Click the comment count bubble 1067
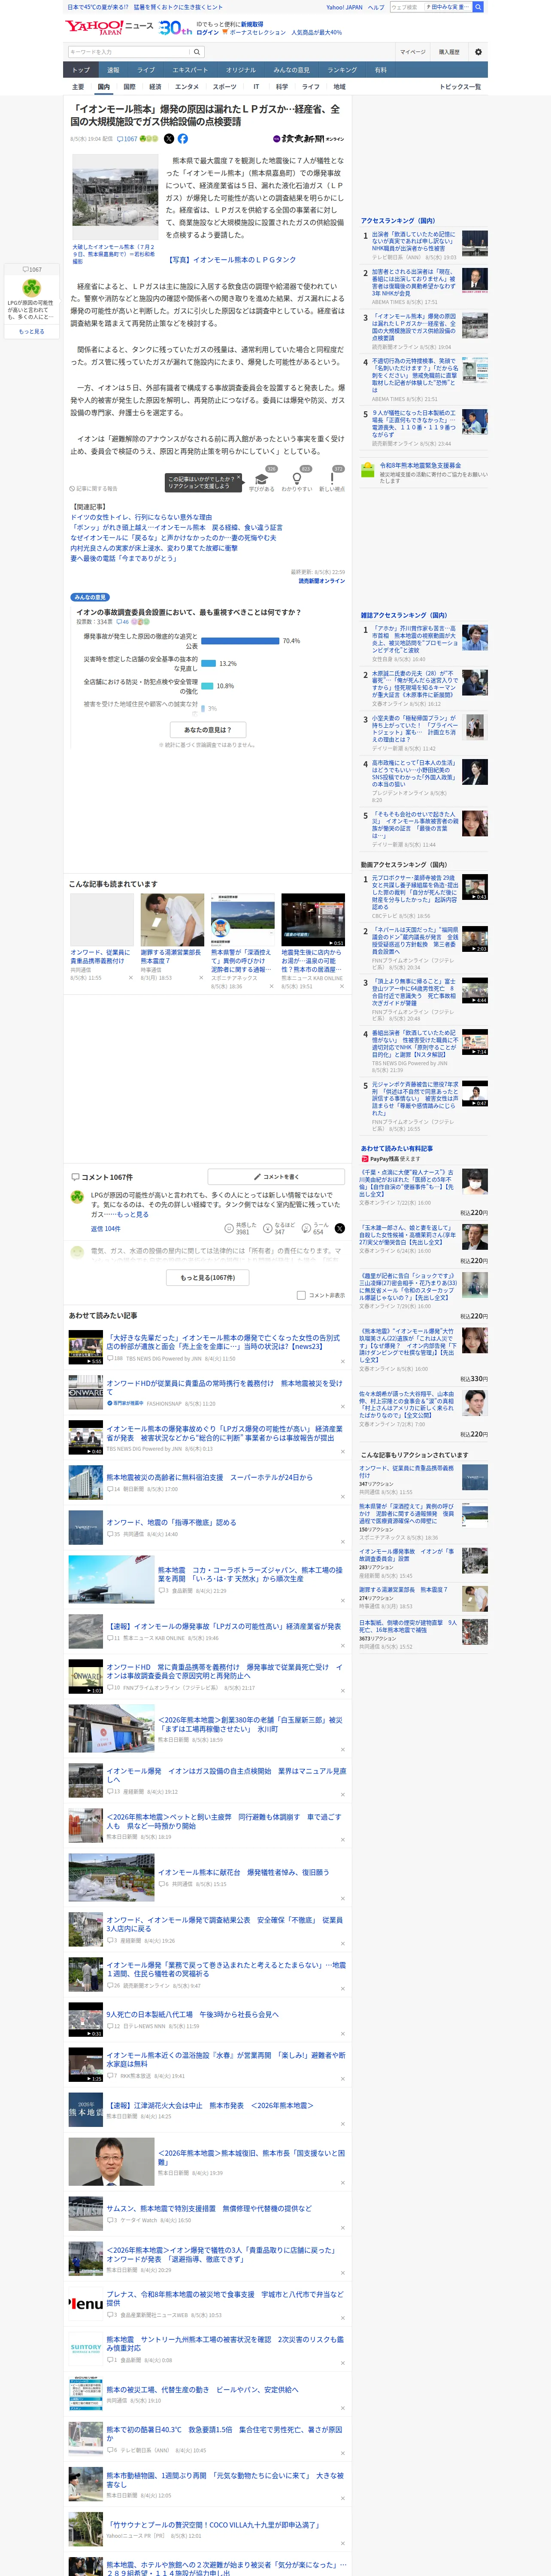Image resolution: width=551 pixels, height=2576 pixels. point(127,139)
